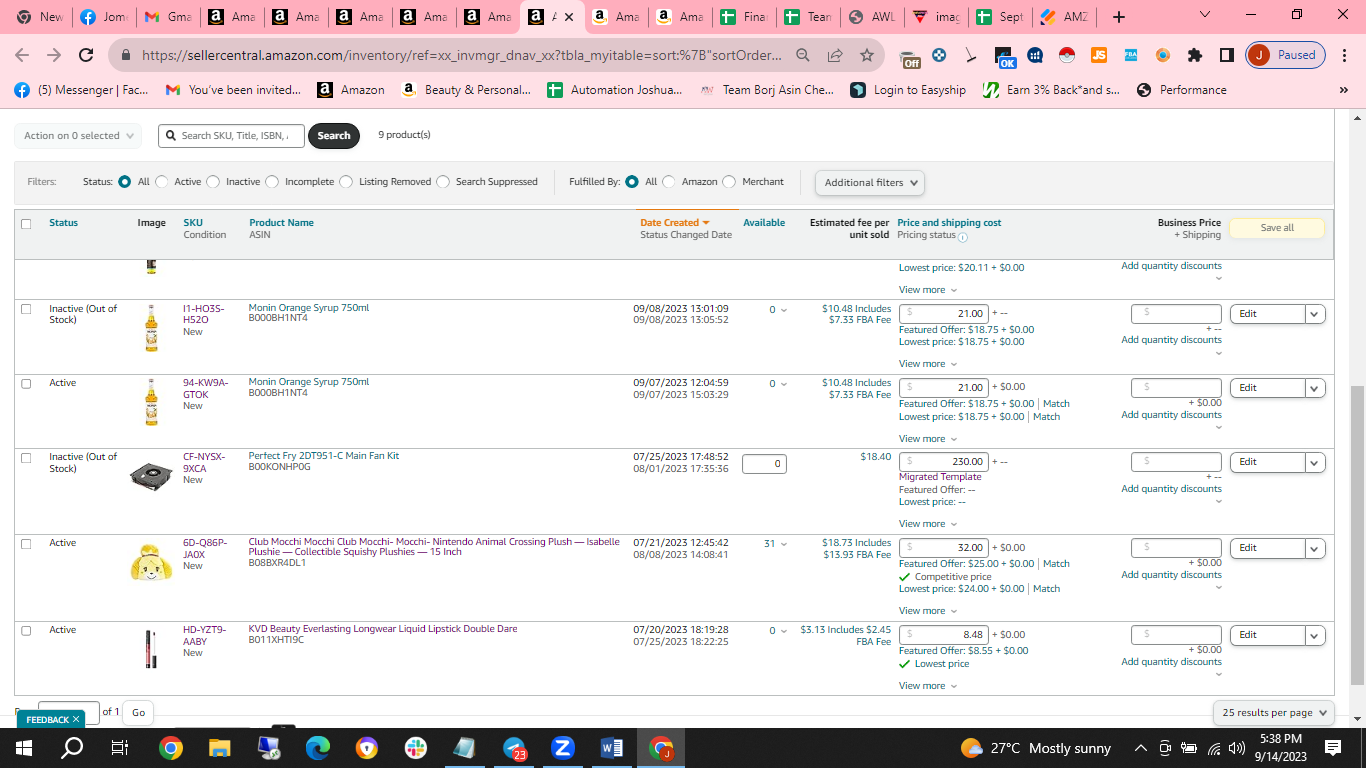Open Microsoft Word from the taskbar

coord(612,747)
